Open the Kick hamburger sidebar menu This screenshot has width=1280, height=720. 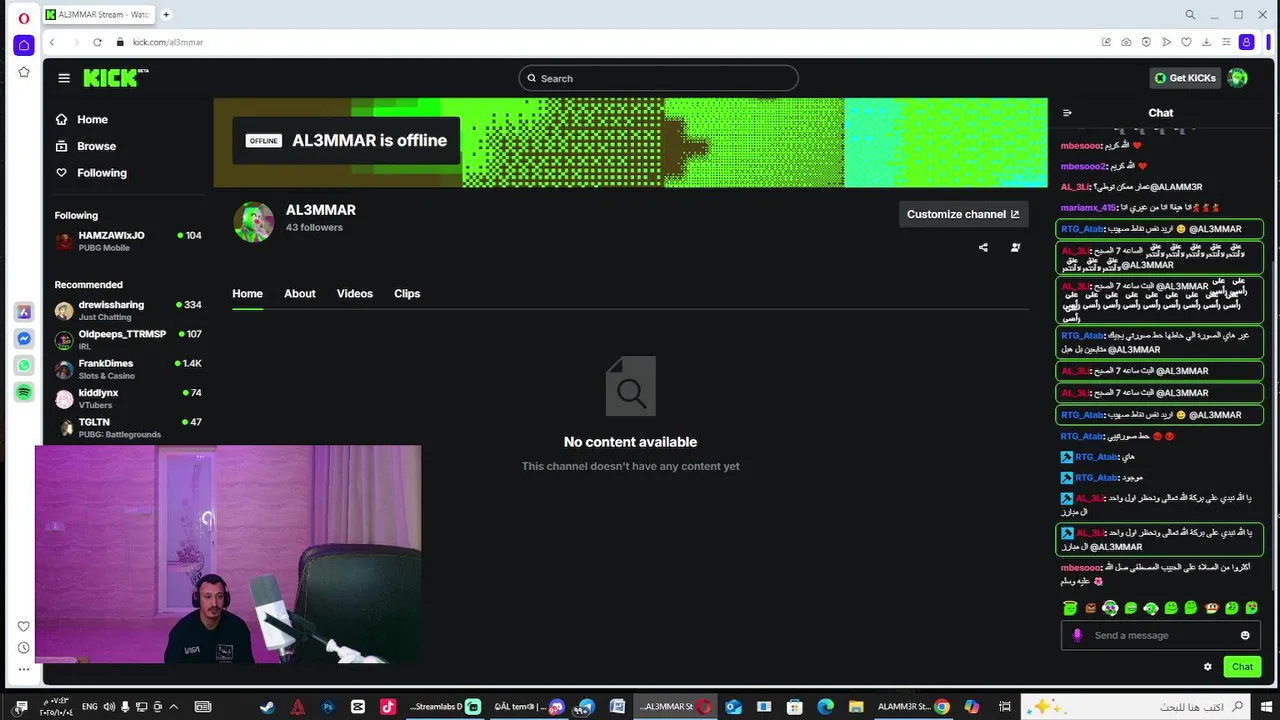click(x=64, y=78)
